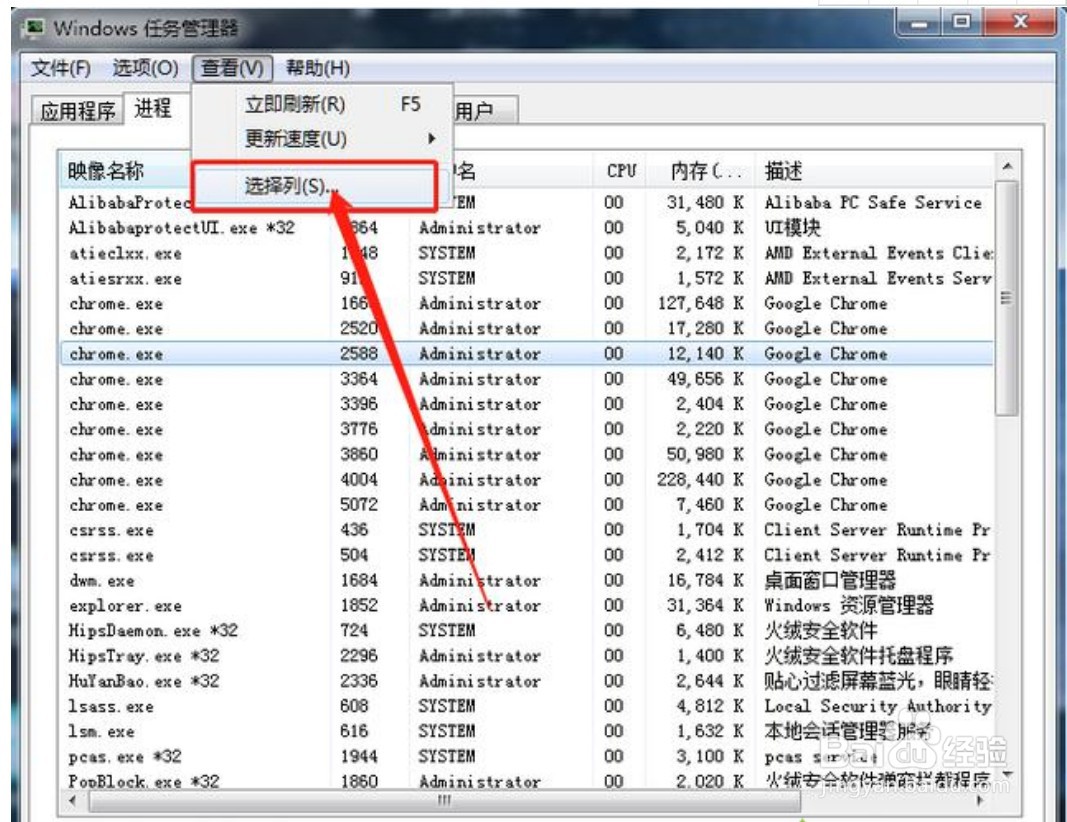Switch to the 进程 tab
The image size is (1067, 822).
[x=154, y=108]
